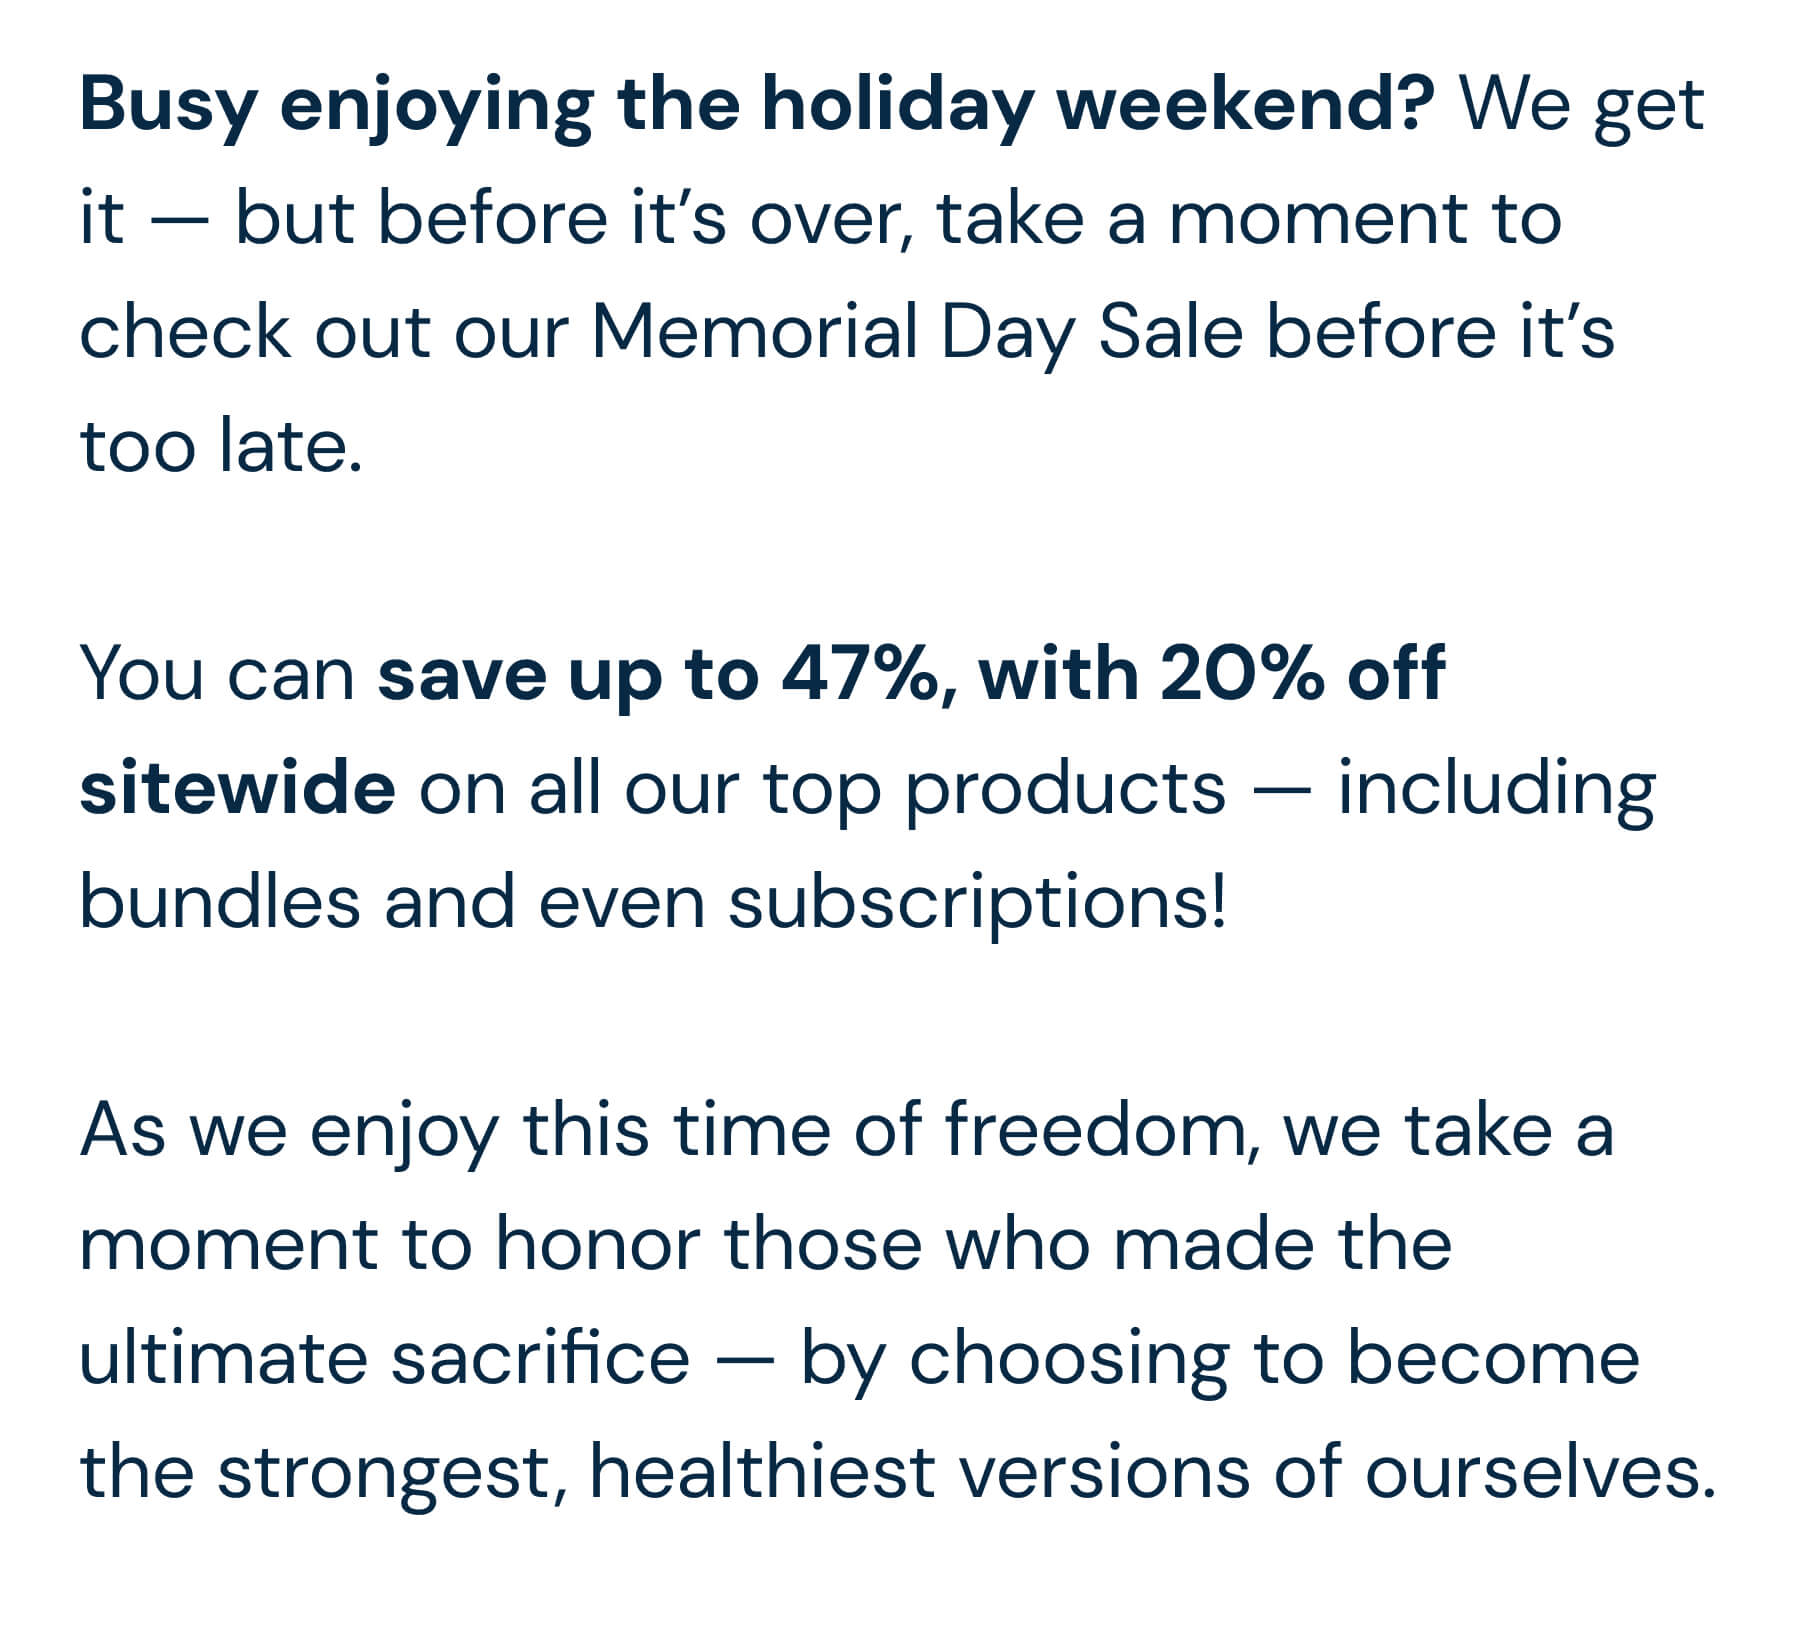Click the phrase "healthiest versions of ourselves."

(1151, 1472)
